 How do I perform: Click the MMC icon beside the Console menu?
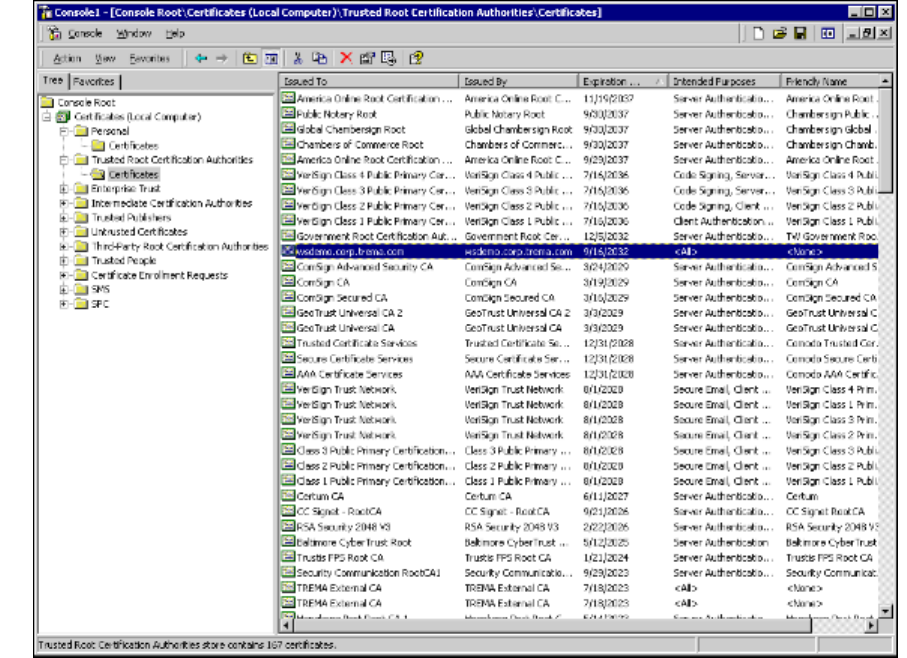pyautogui.click(x=55, y=34)
